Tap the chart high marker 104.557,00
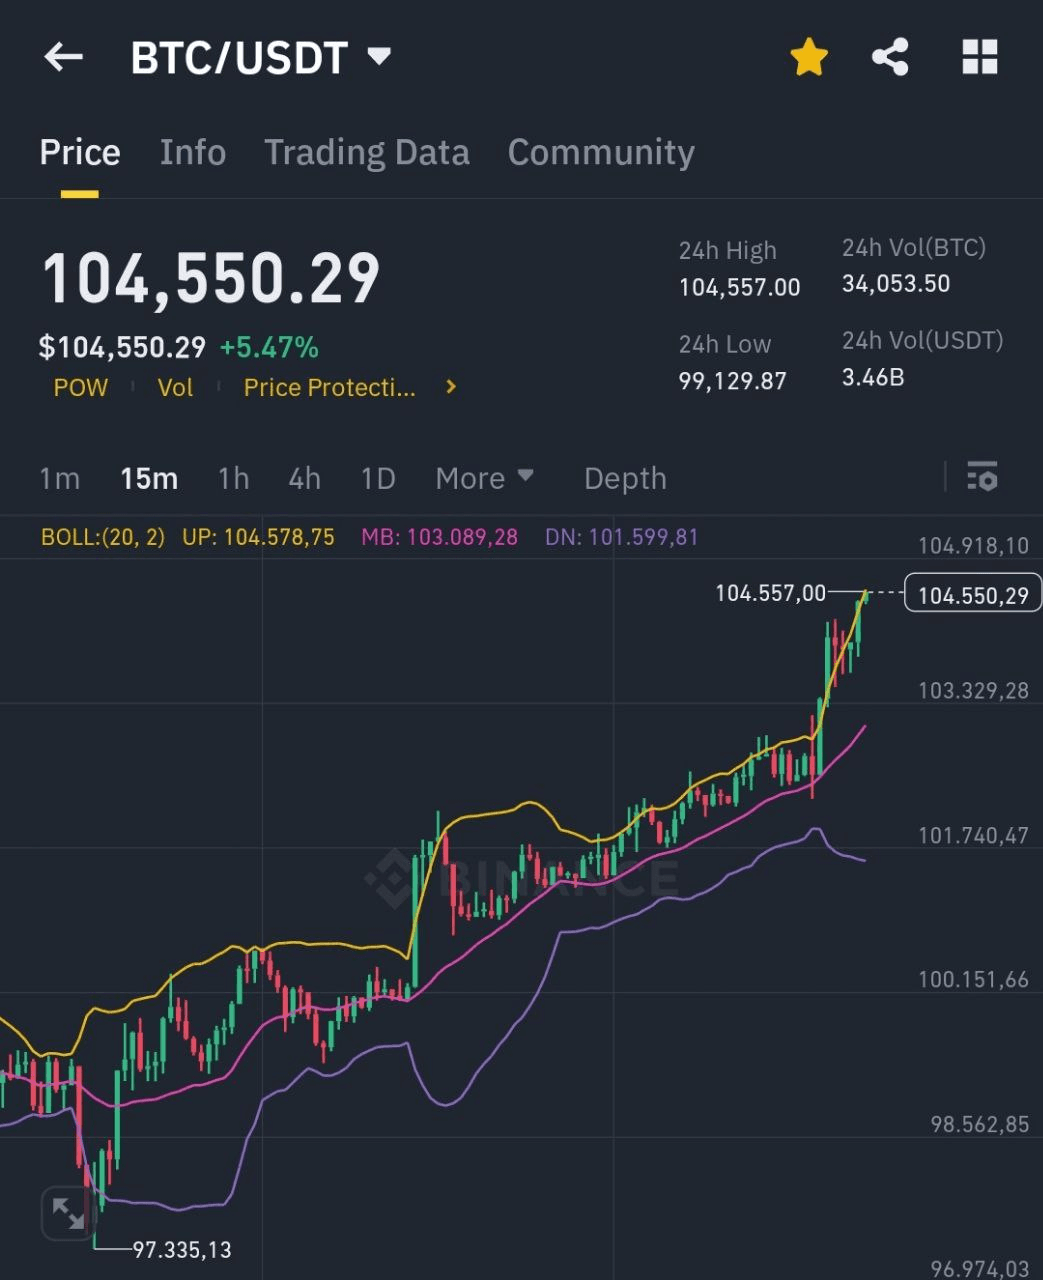1043x1280 pixels. click(x=771, y=593)
